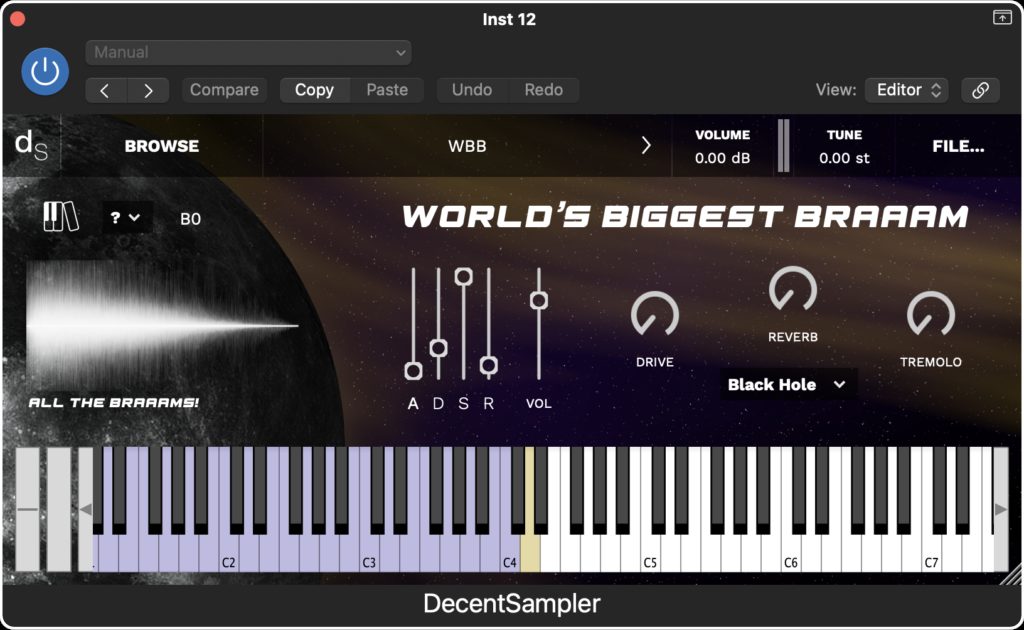1024x630 pixels.
Task: Click the piano keys icon
Action: pyautogui.click(x=61, y=217)
